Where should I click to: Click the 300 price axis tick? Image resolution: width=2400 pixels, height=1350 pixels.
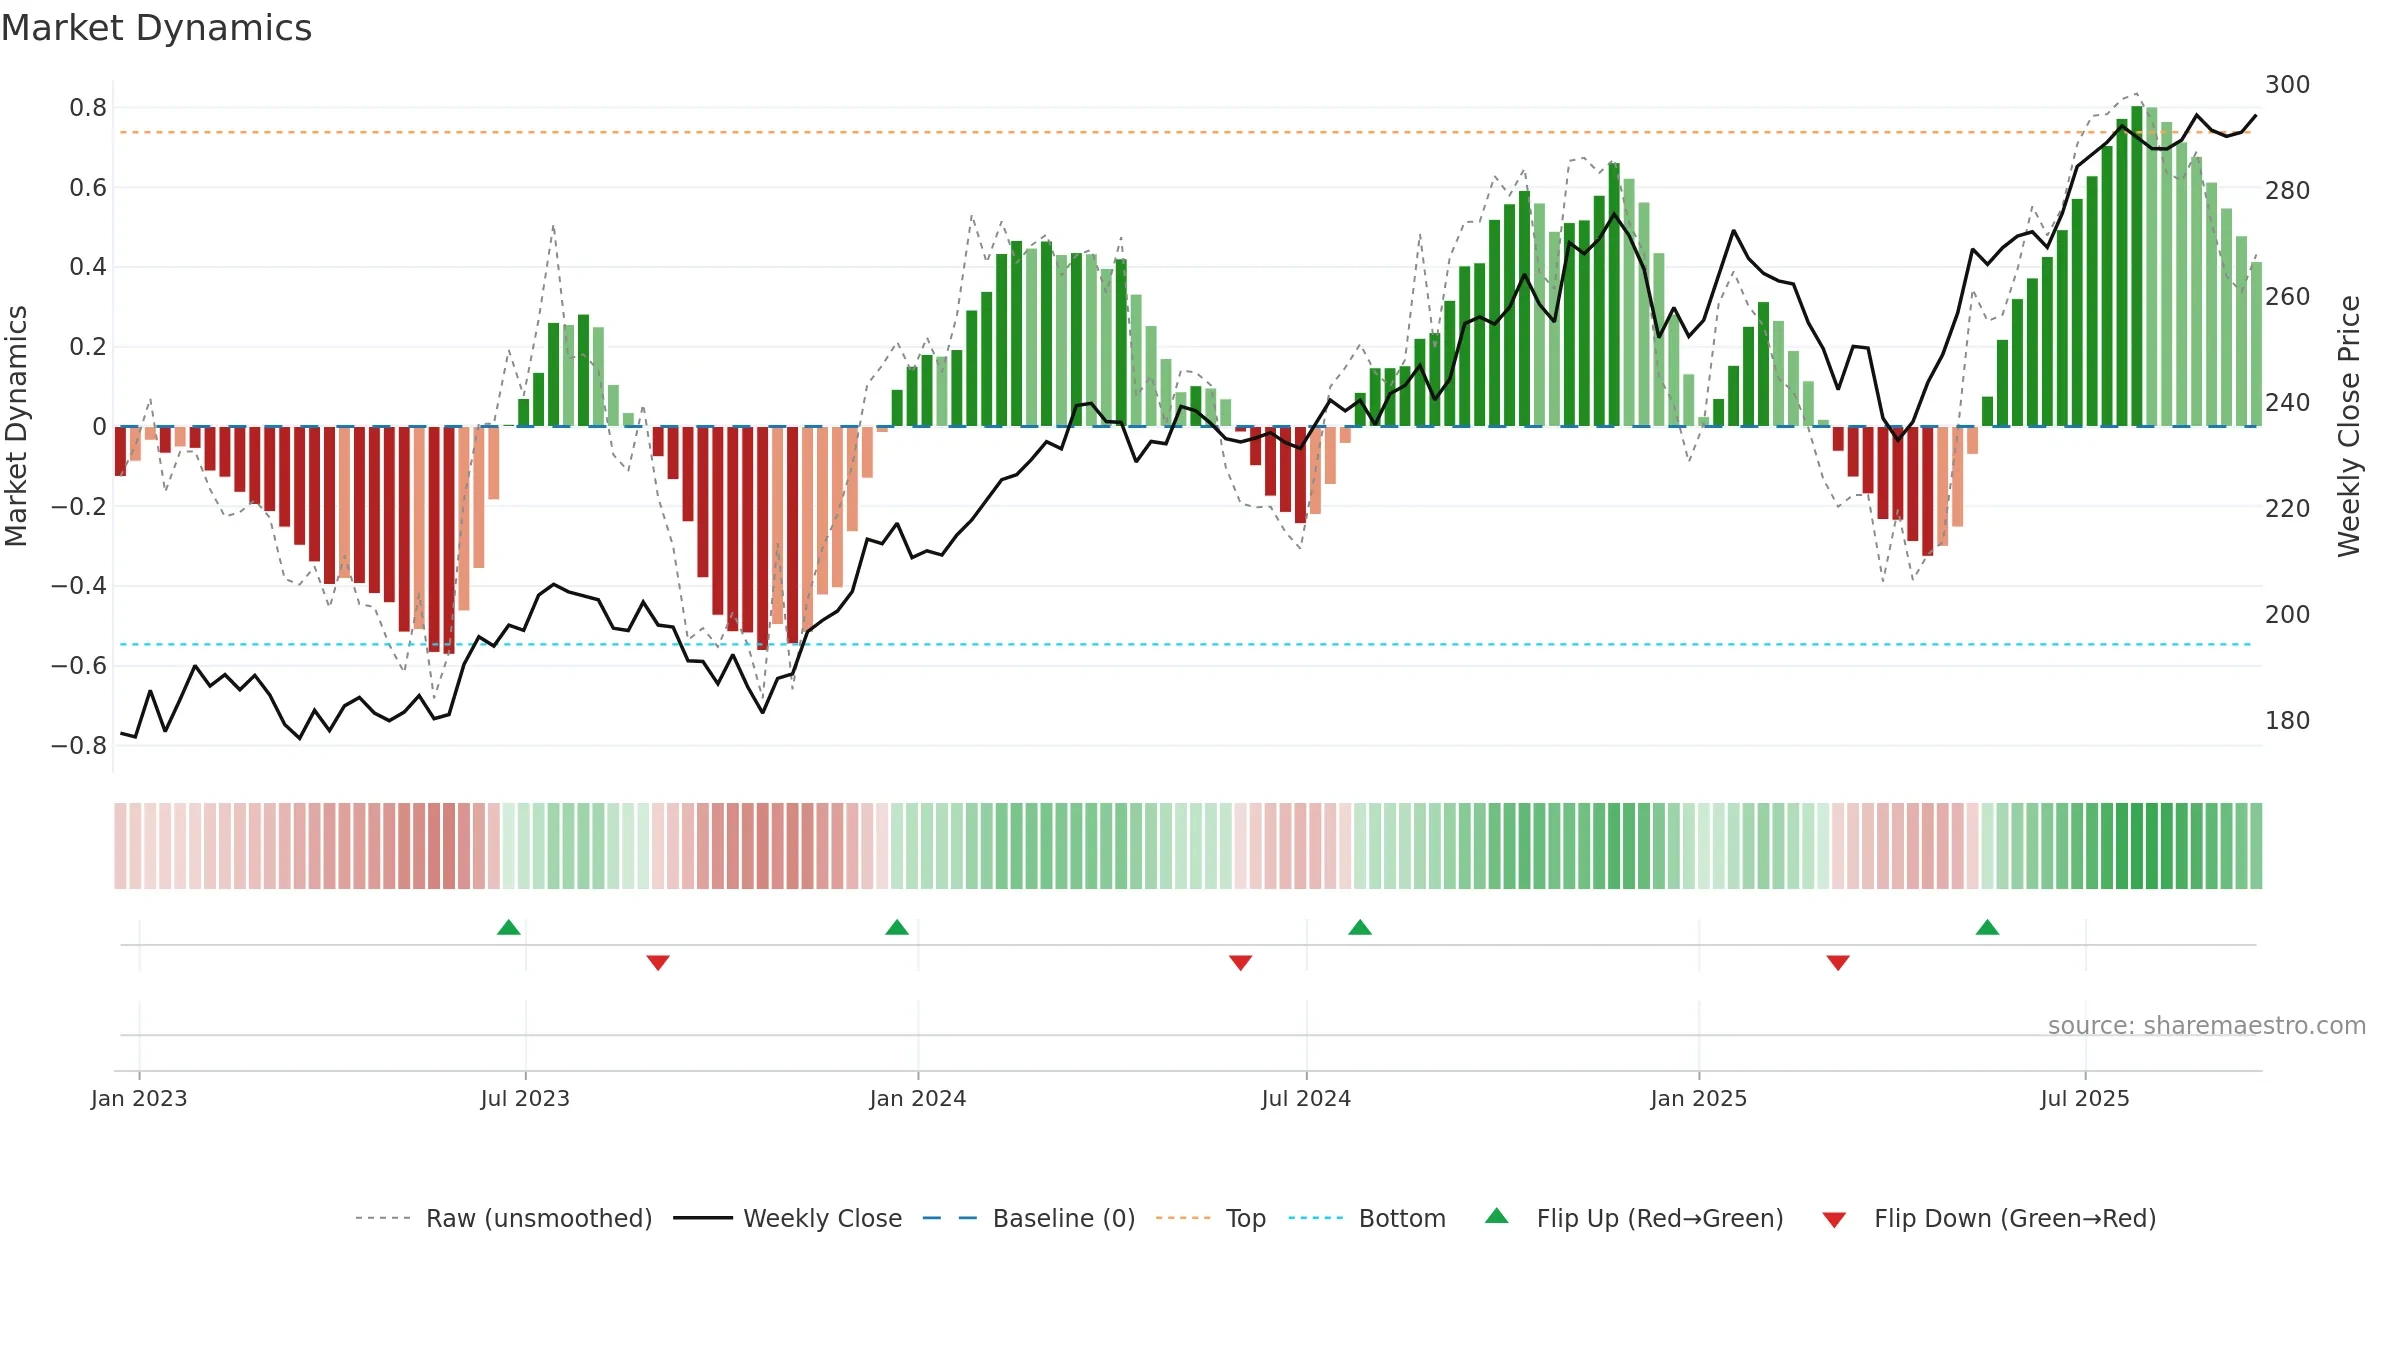tap(2288, 84)
